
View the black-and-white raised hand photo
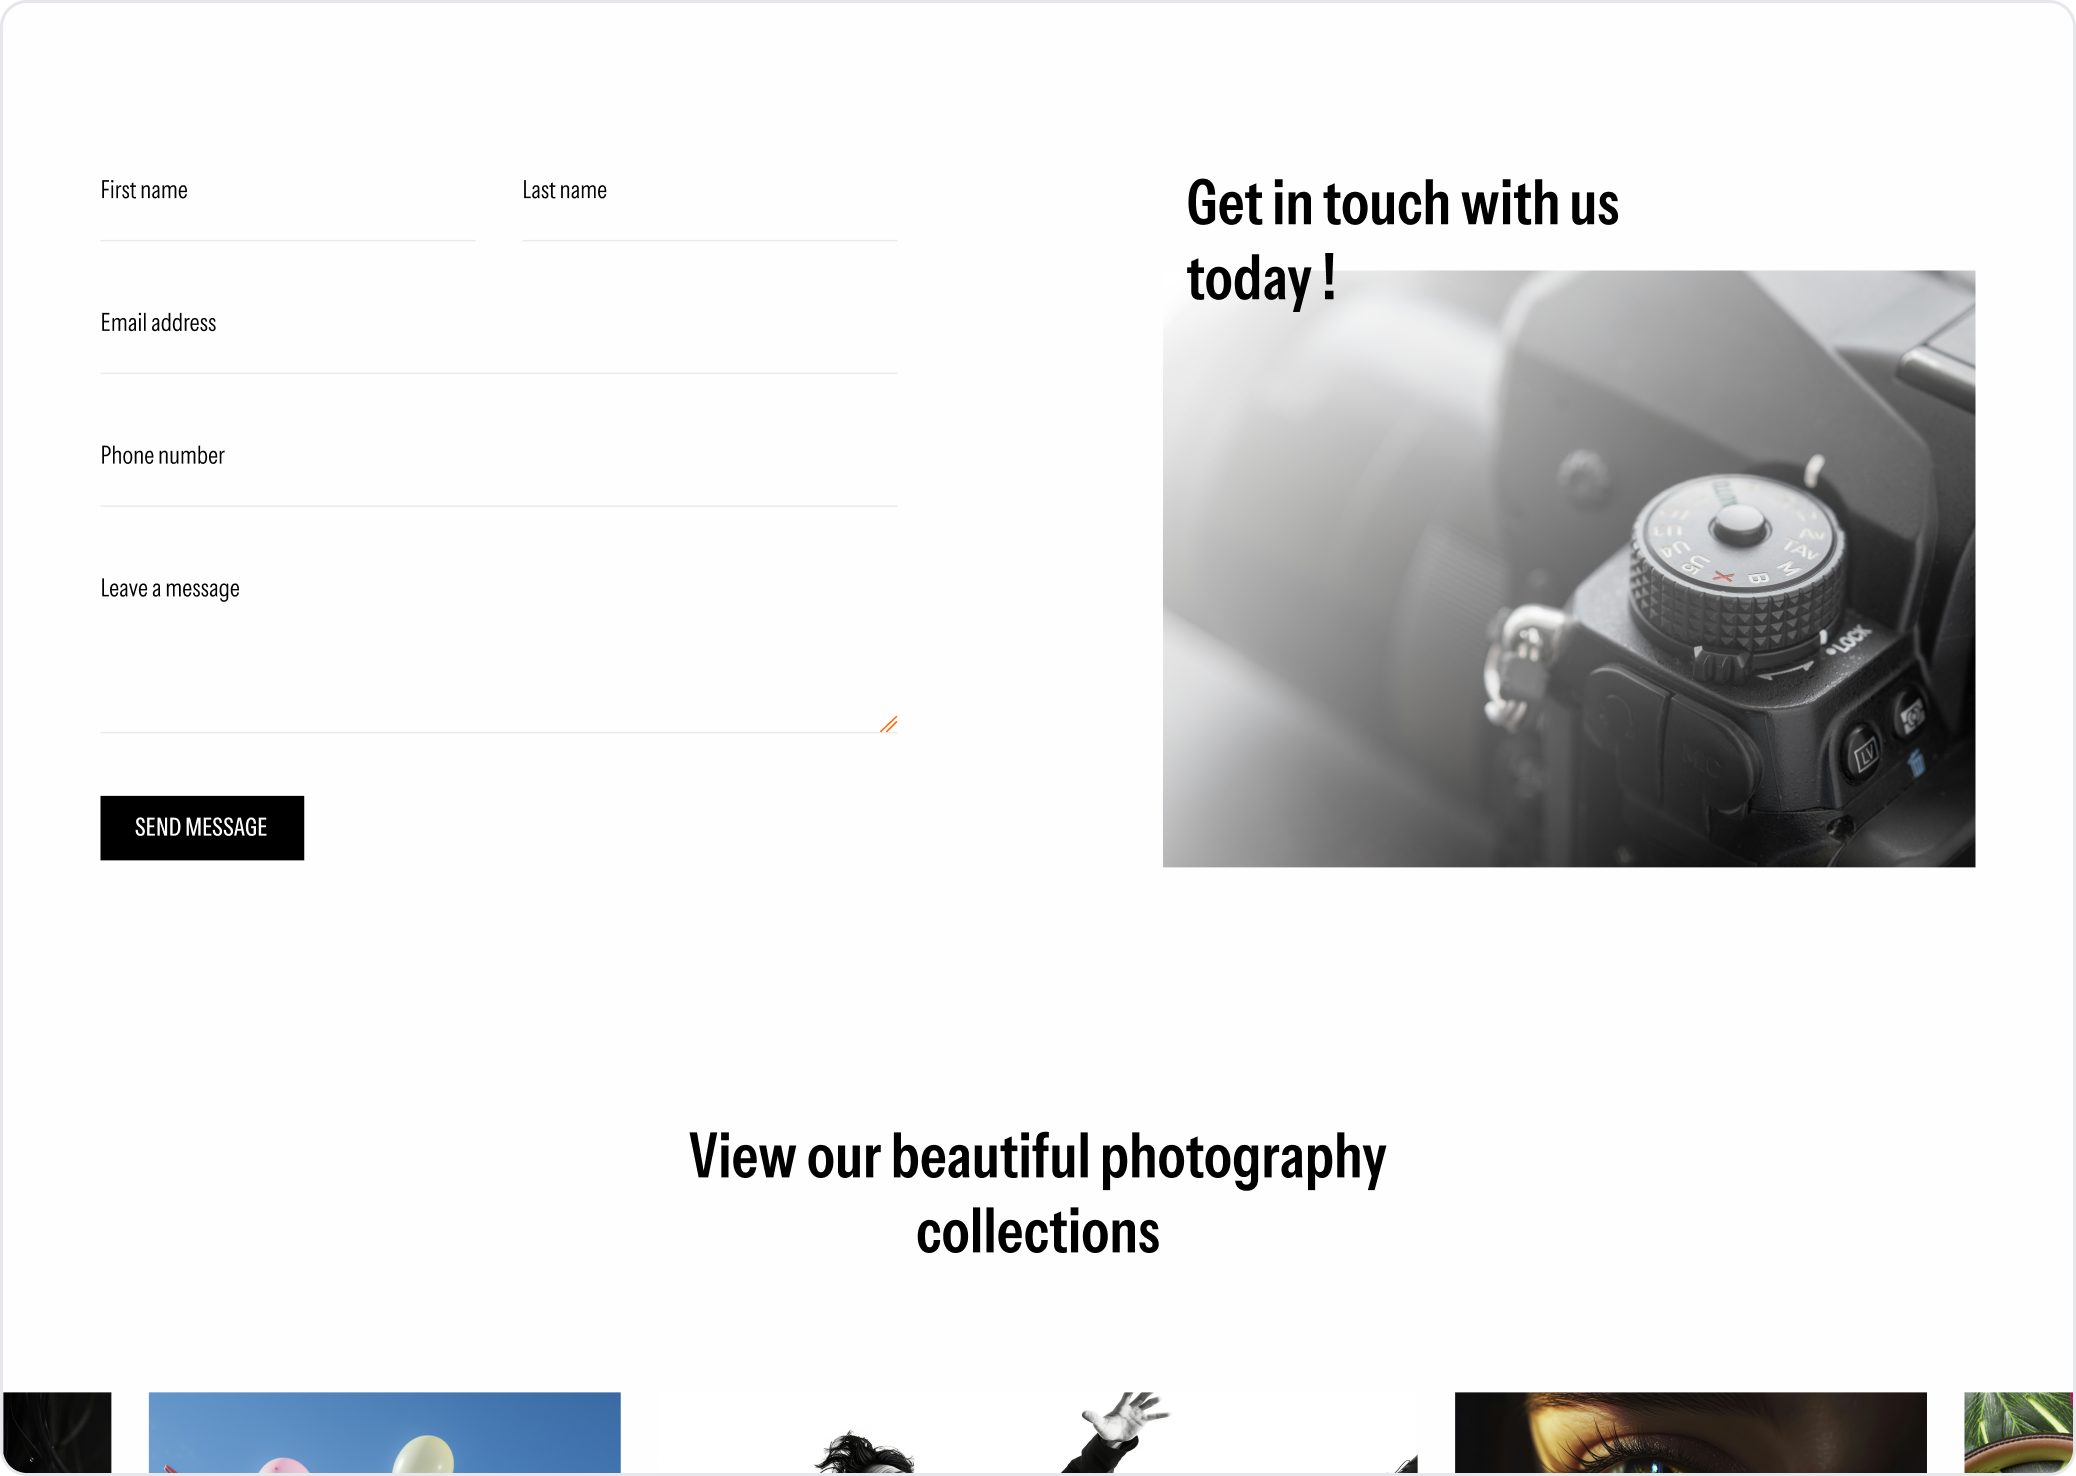1038,1432
